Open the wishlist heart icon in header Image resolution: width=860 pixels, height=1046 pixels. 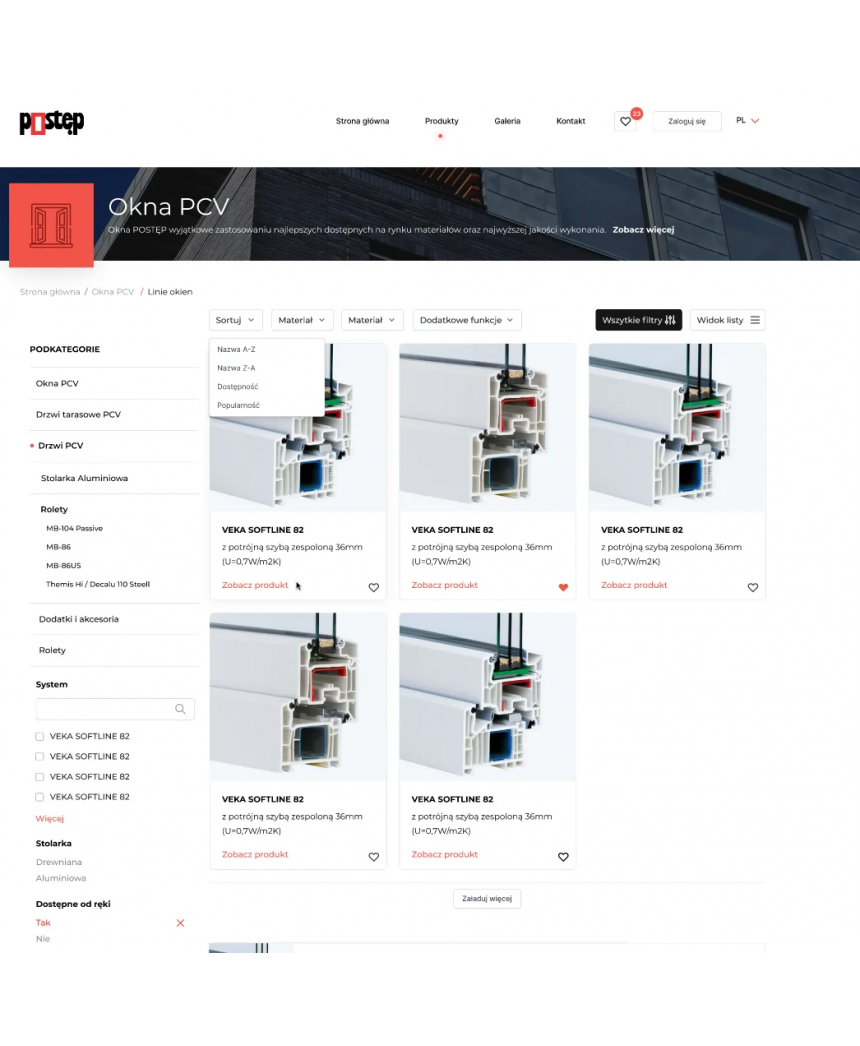[625, 121]
